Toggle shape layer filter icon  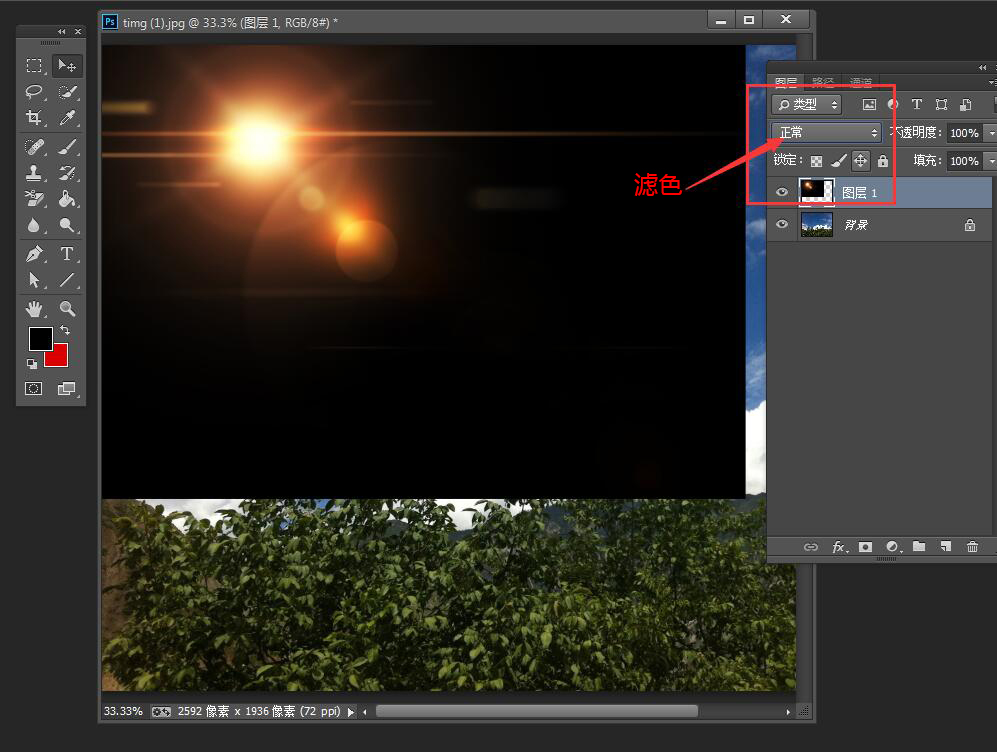click(941, 104)
